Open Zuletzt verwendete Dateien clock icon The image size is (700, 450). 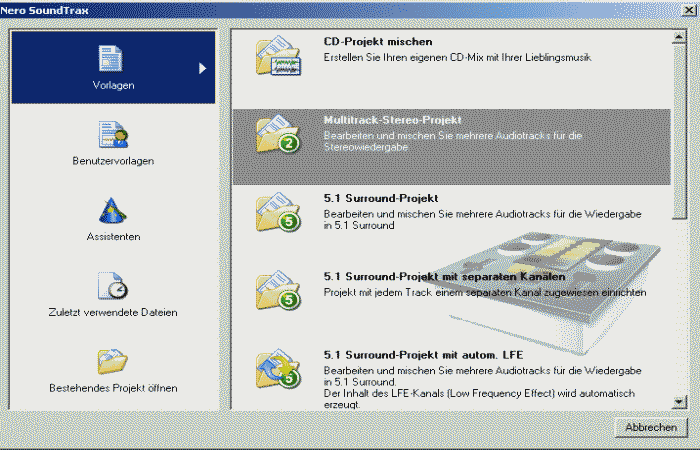112,287
